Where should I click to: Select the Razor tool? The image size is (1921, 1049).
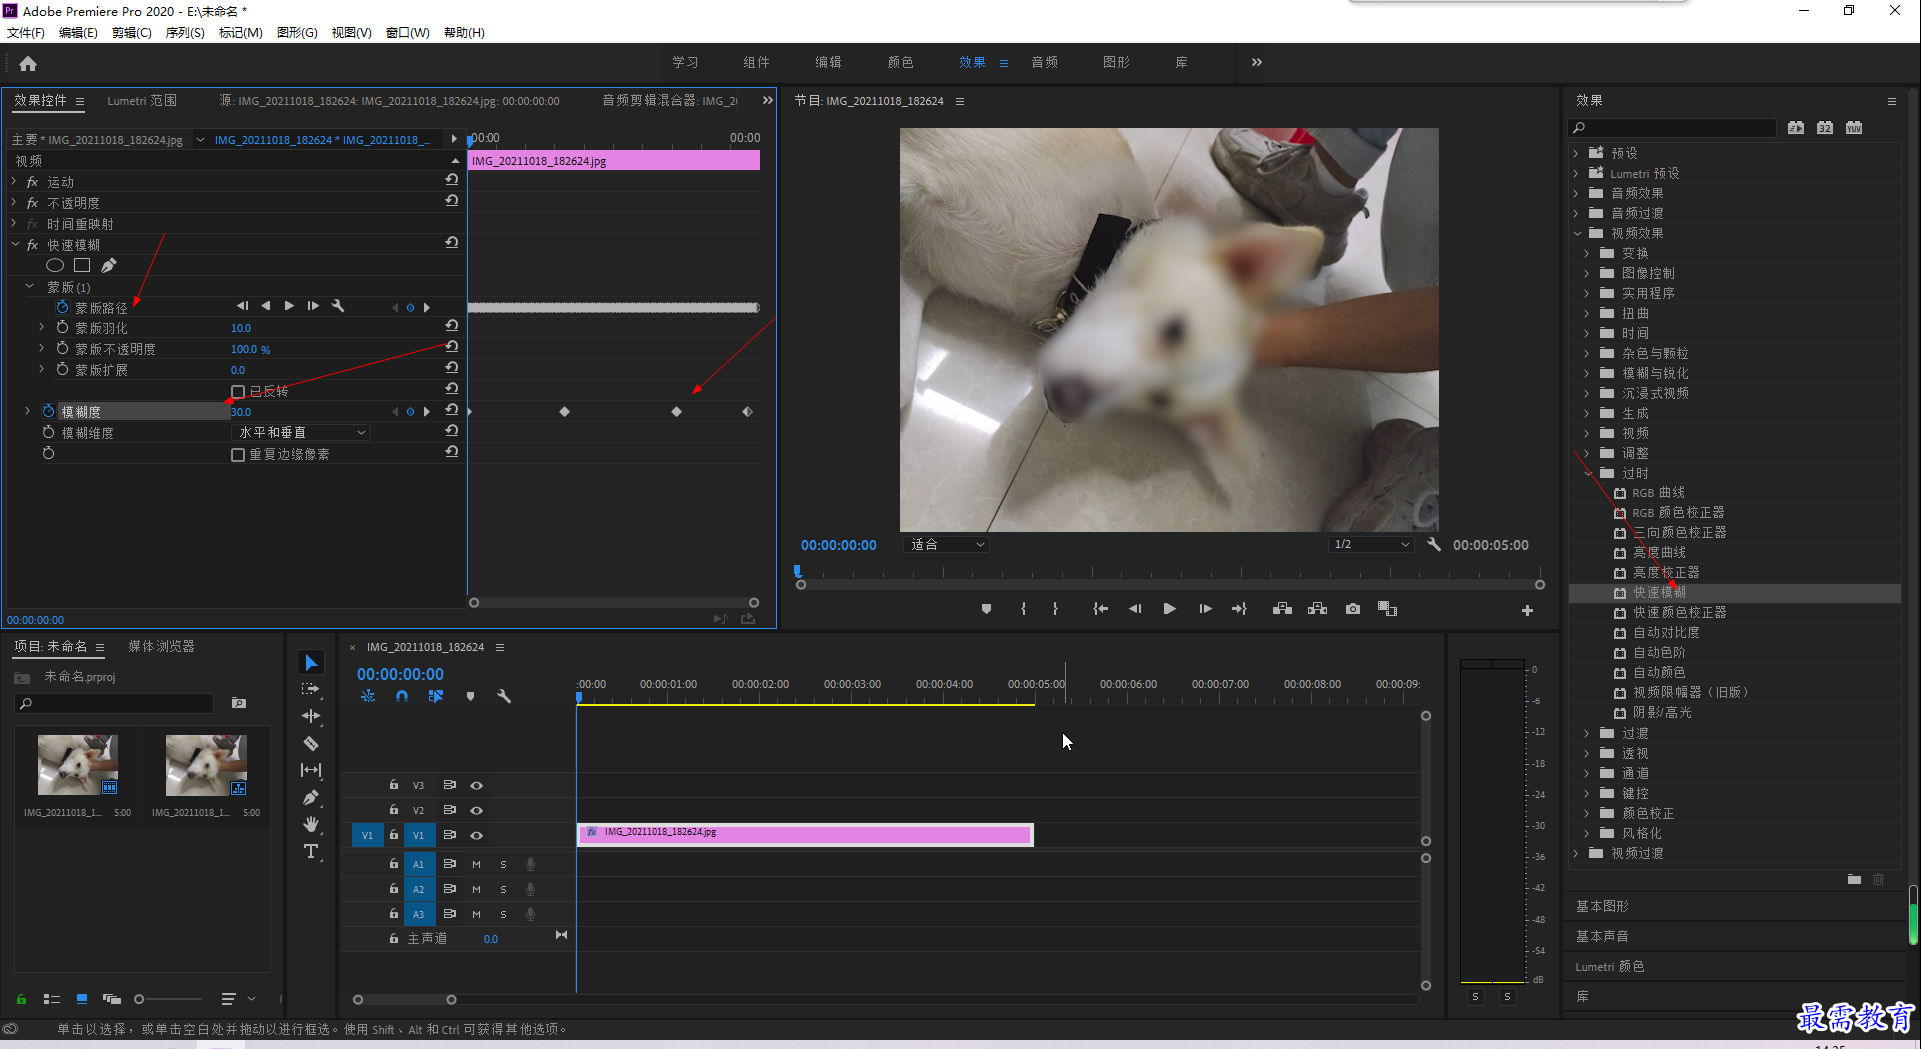point(311,743)
